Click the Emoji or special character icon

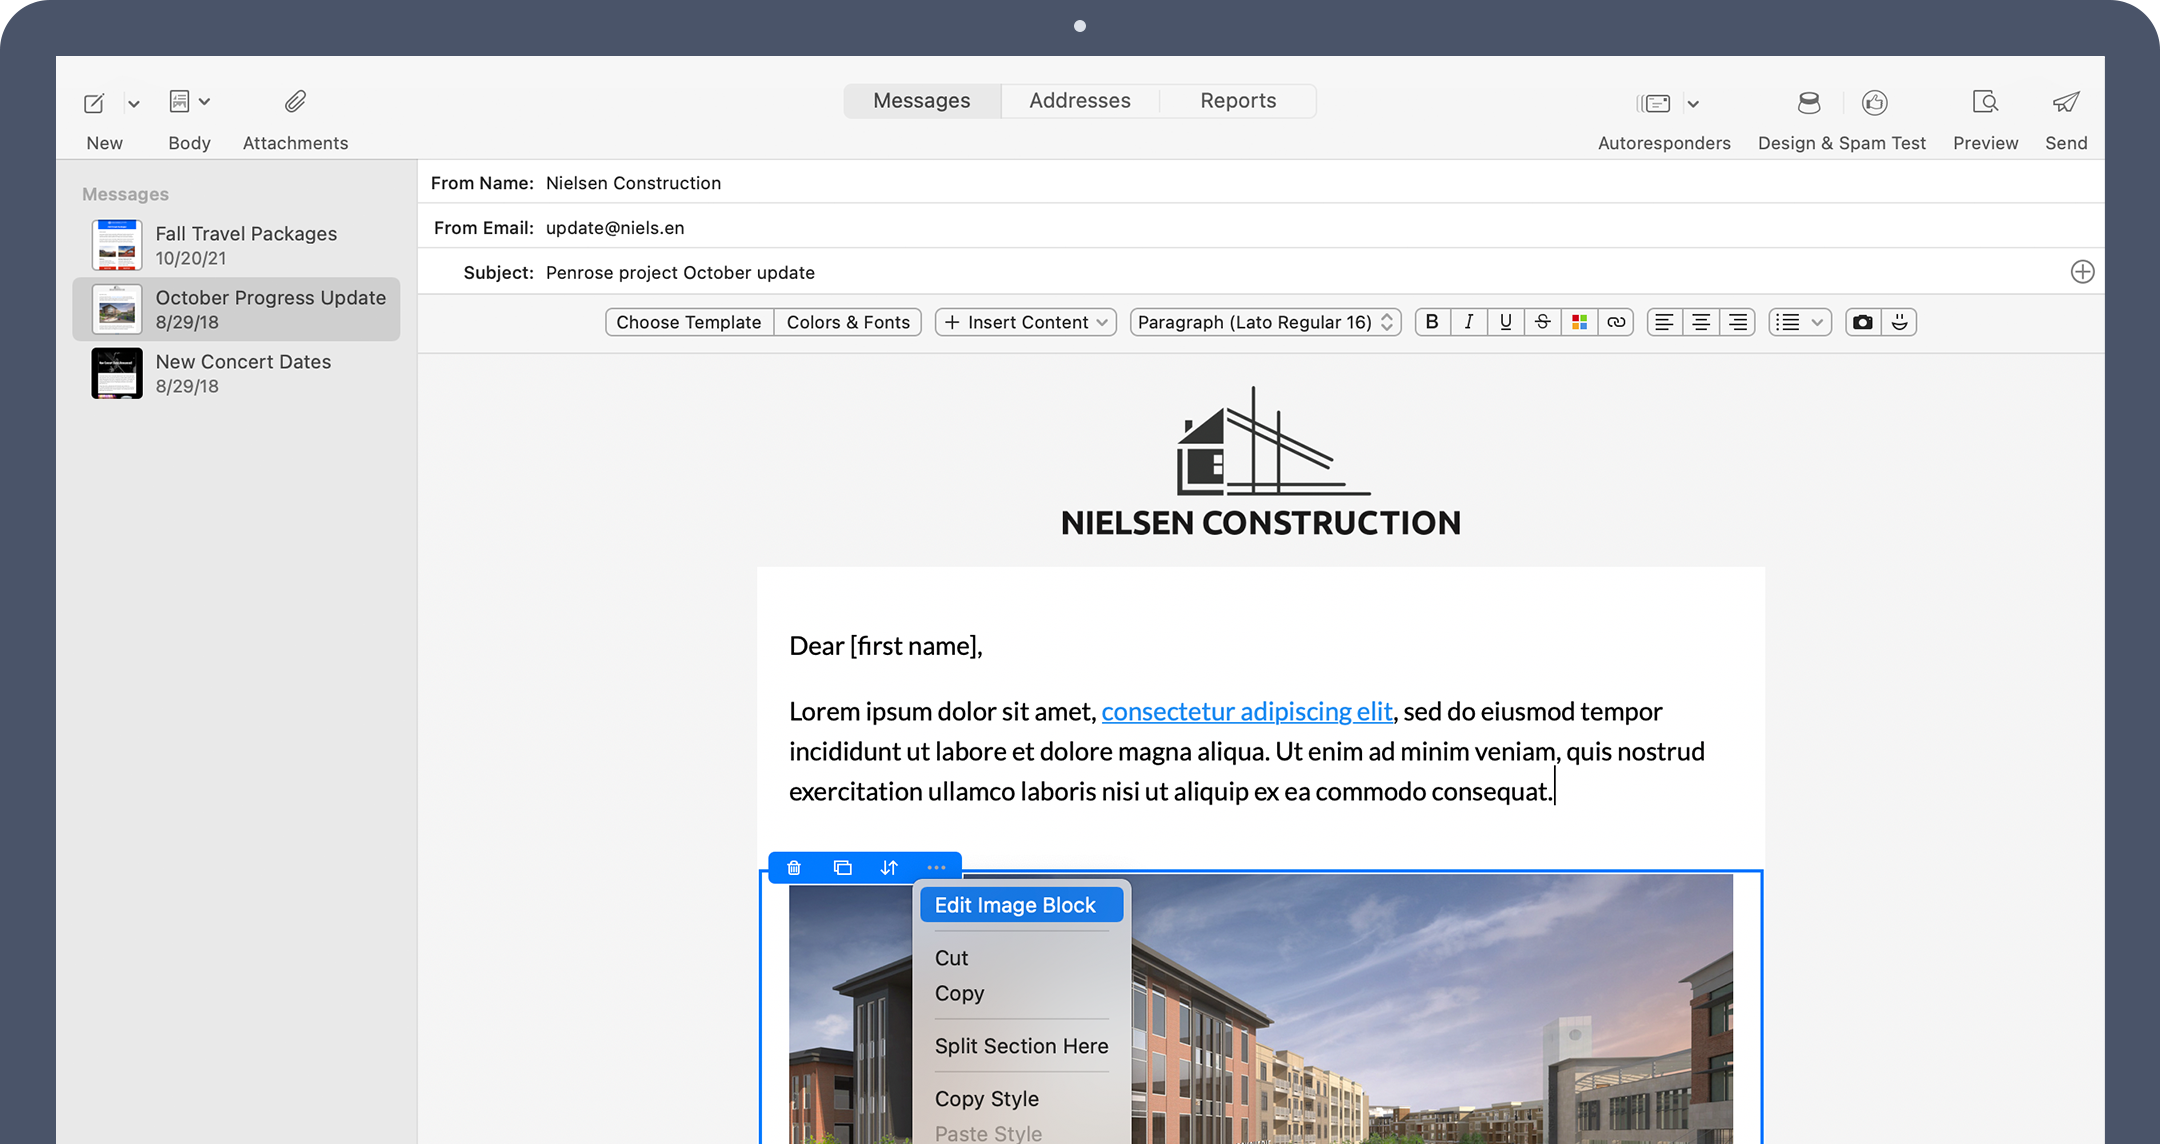click(1899, 321)
